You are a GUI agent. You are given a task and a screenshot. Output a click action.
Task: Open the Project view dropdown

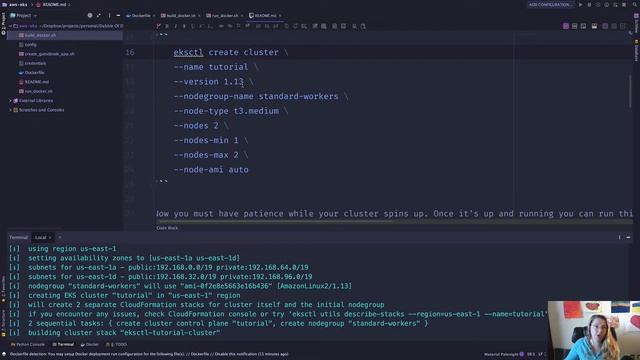tap(24, 16)
